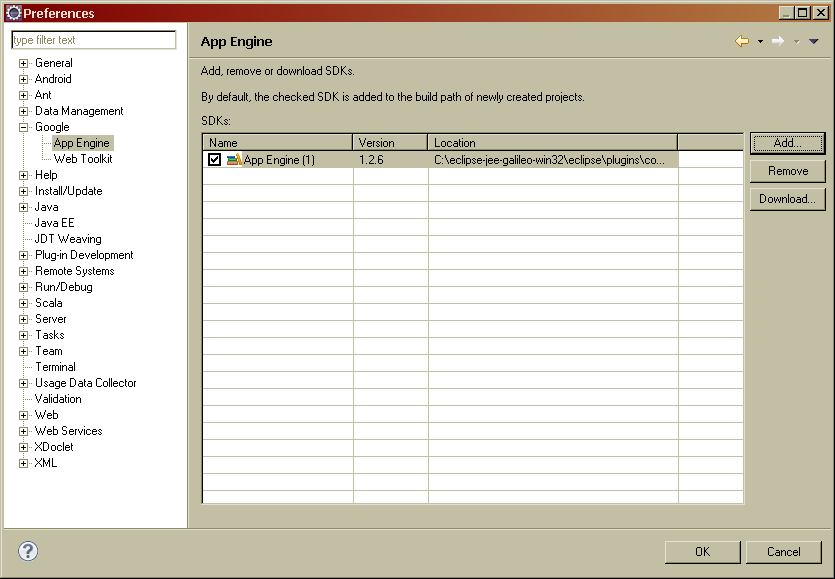The width and height of the screenshot is (835, 579).
Task: Click the back arrow navigation icon
Action: tap(742, 41)
